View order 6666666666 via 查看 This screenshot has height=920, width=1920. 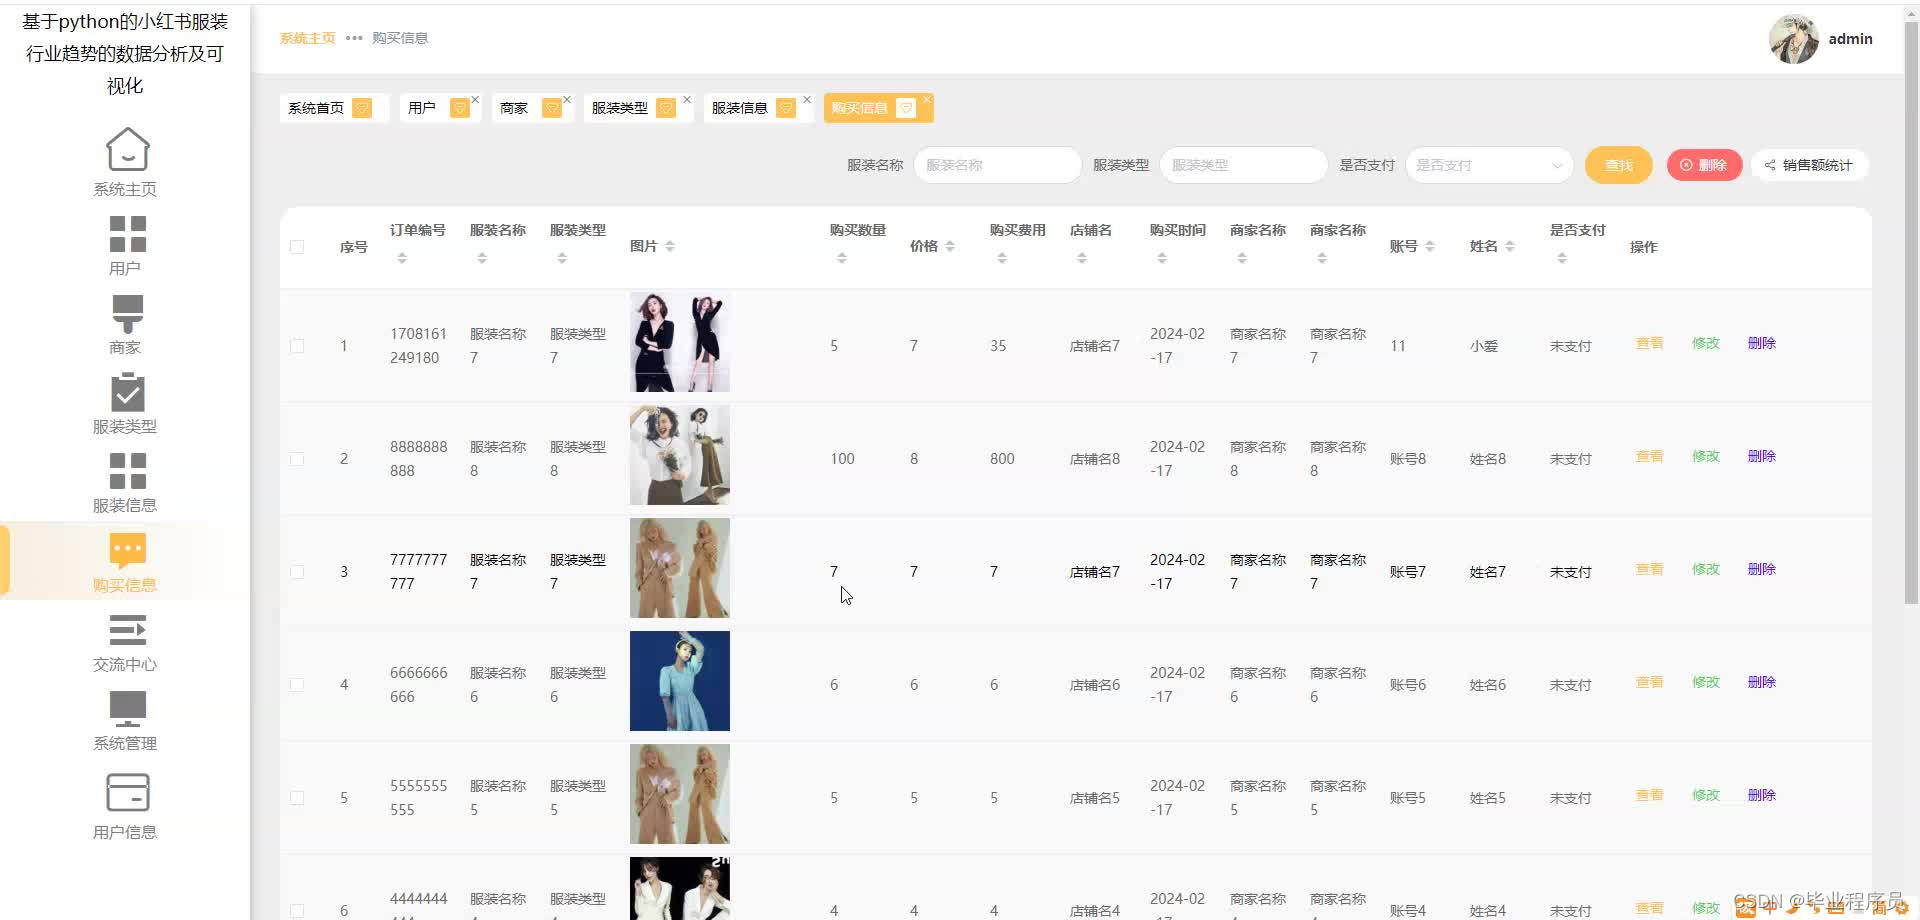tap(1649, 682)
